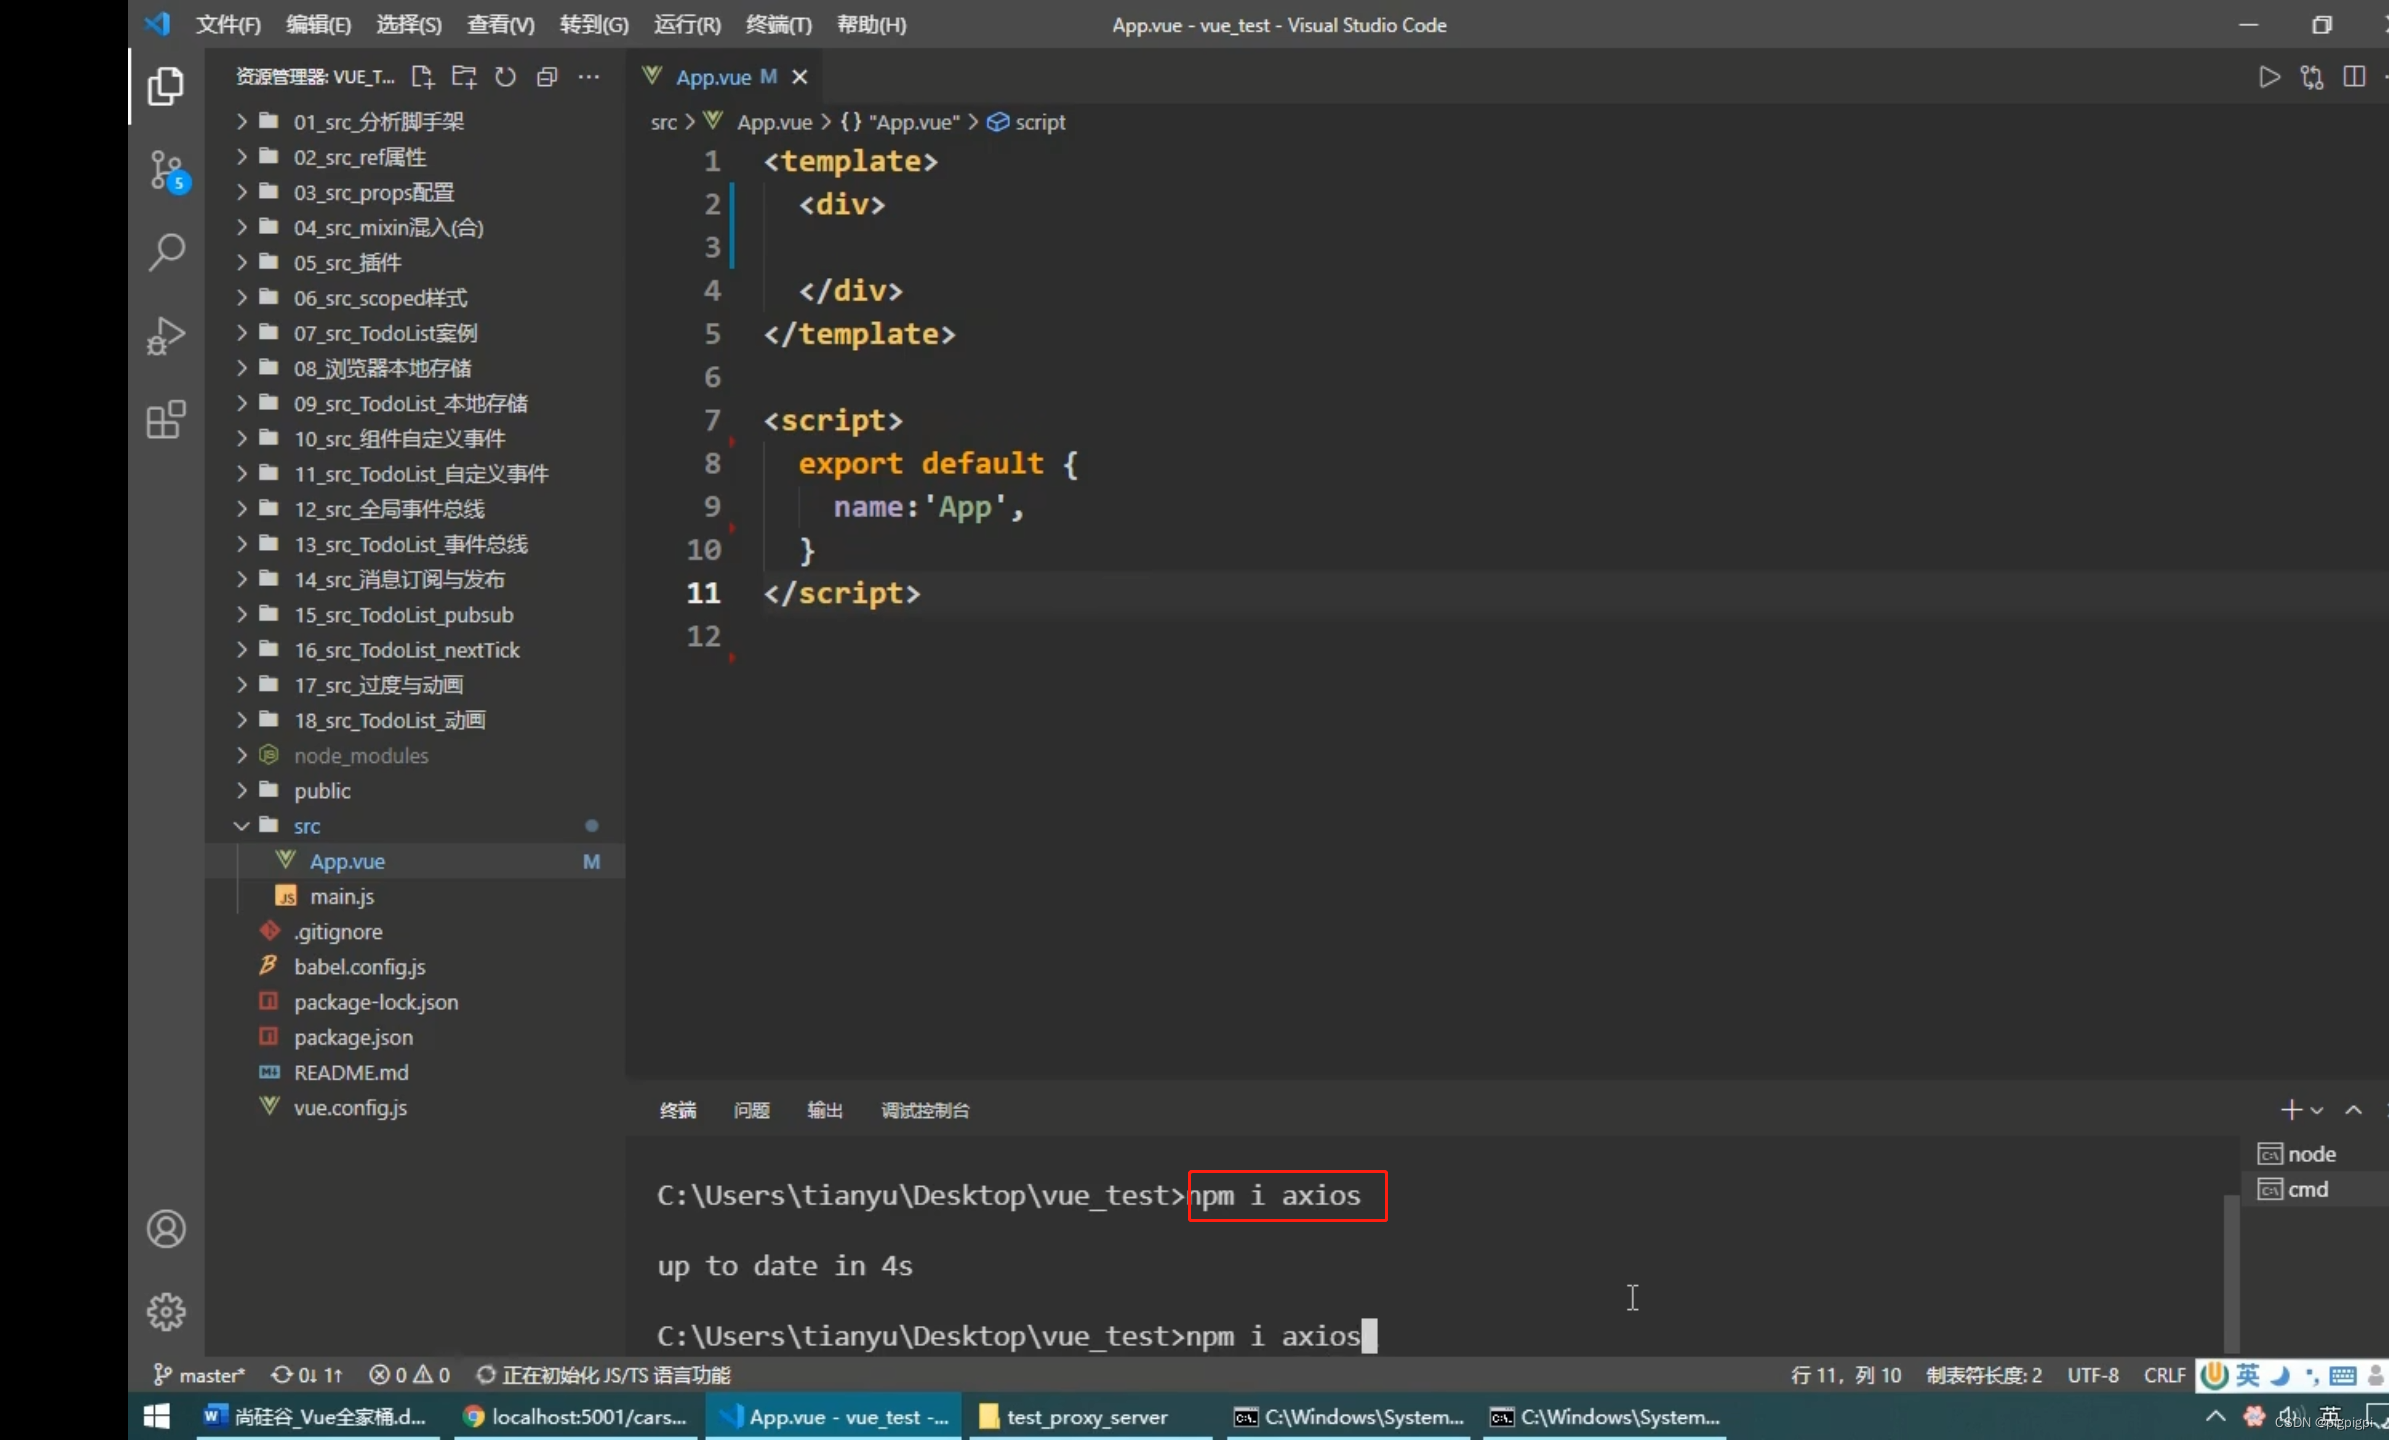Open Source Control view with 5 badge
The width and height of the screenshot is (2389, 1440).
[x=166, y=171]
